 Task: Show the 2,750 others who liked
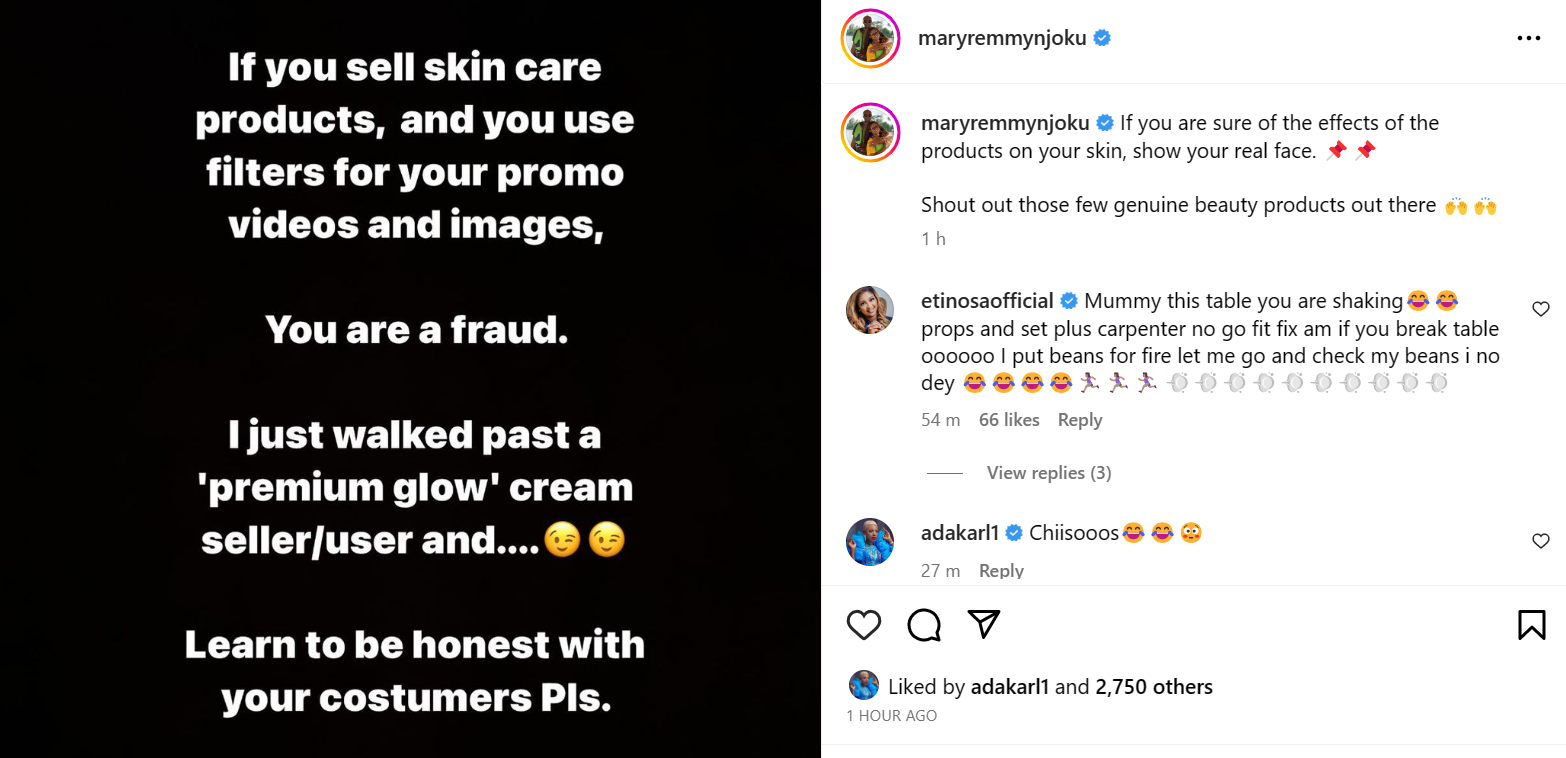pyautogui.click(x=1153, y=687)
